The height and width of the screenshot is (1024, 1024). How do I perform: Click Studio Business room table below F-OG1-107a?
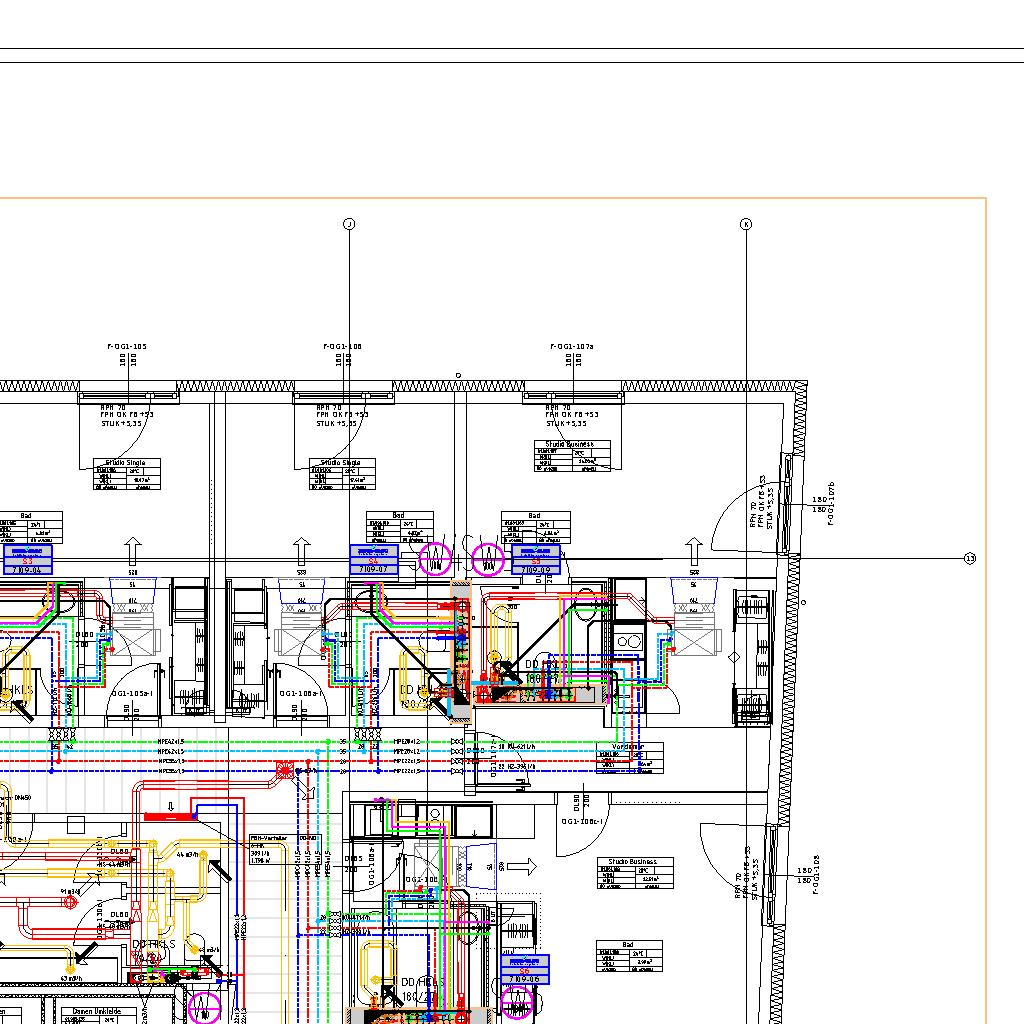572,456
